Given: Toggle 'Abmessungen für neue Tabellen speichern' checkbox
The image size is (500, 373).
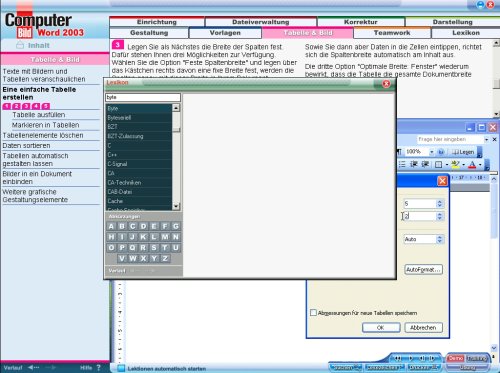Looking at the screenshot, I should (x=313, y=313).
